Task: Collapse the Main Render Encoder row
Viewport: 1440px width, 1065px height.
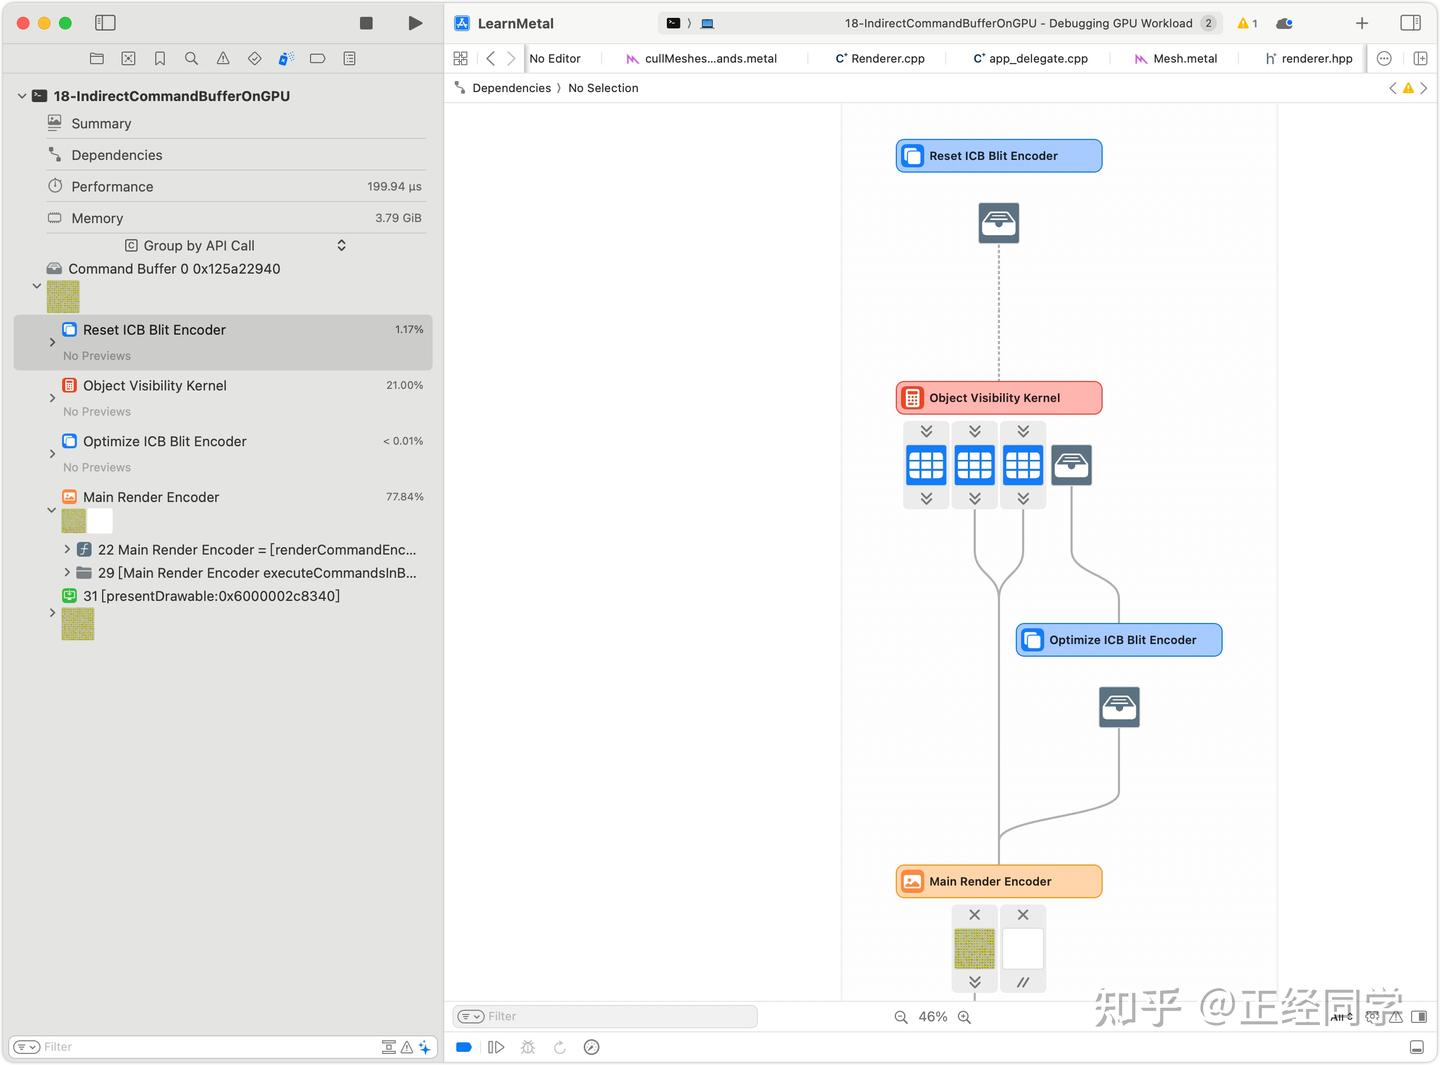Action: pyautogui.click(x=52, y=510)
